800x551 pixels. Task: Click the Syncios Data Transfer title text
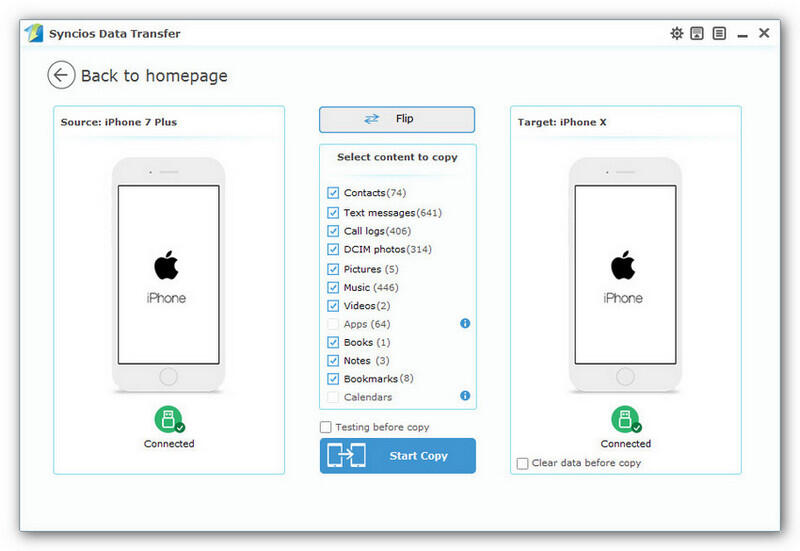point(115,34)
